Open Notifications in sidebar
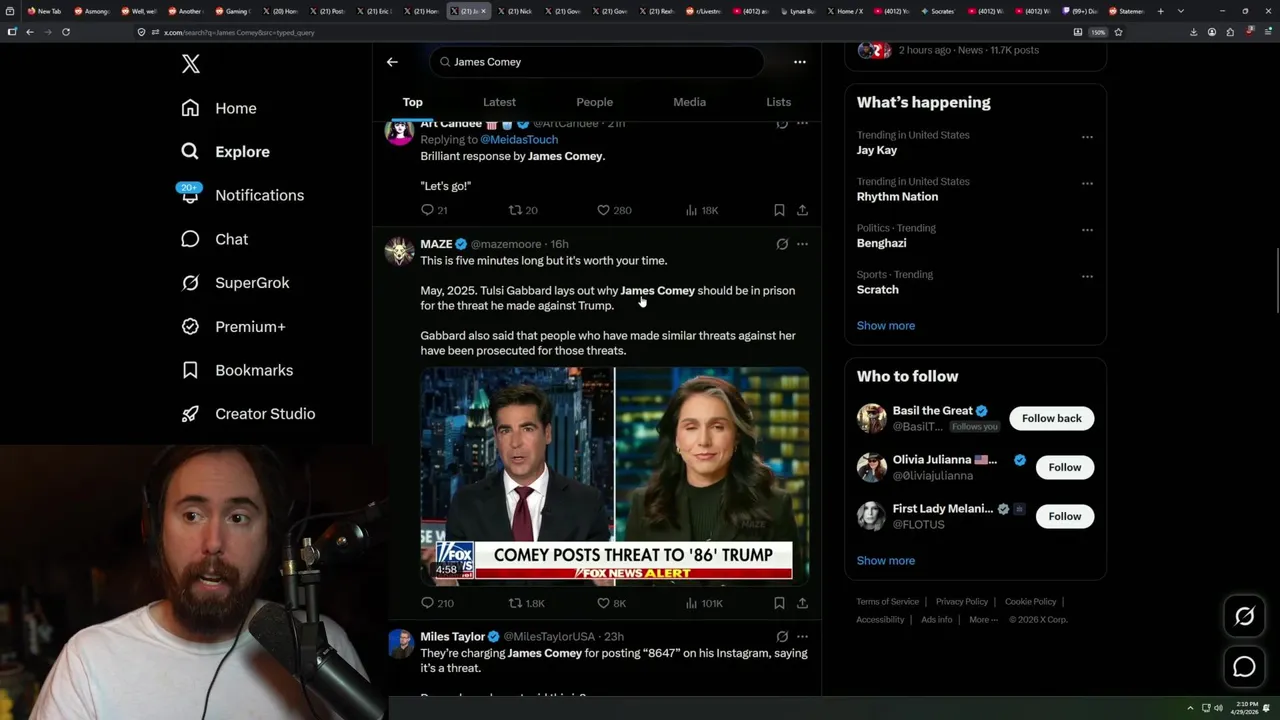The width and height of the screenshot is (1280, 720). coord(242,195)
